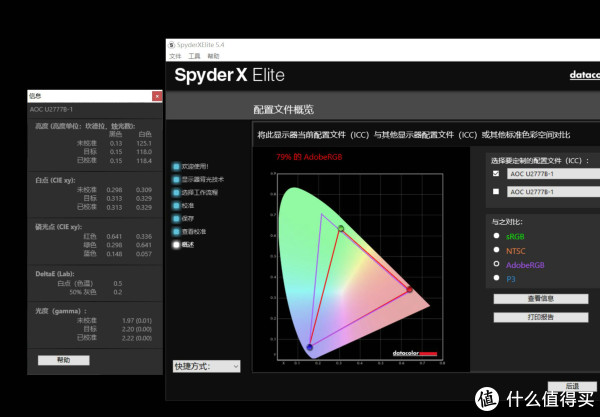
Task: Go to the 选择工作流程 step
Action: pos(195,192)
